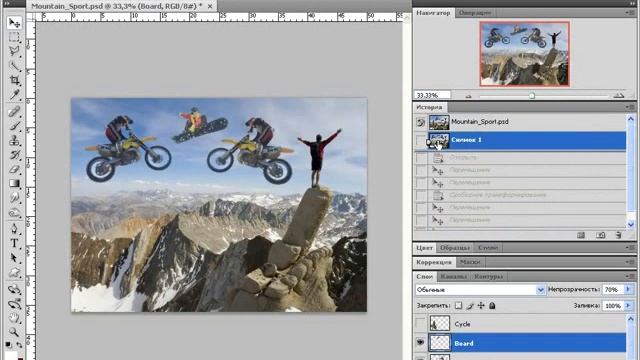Select the Brush tool
This screenshot has width=640, height=360.
(x=14, y=126)
